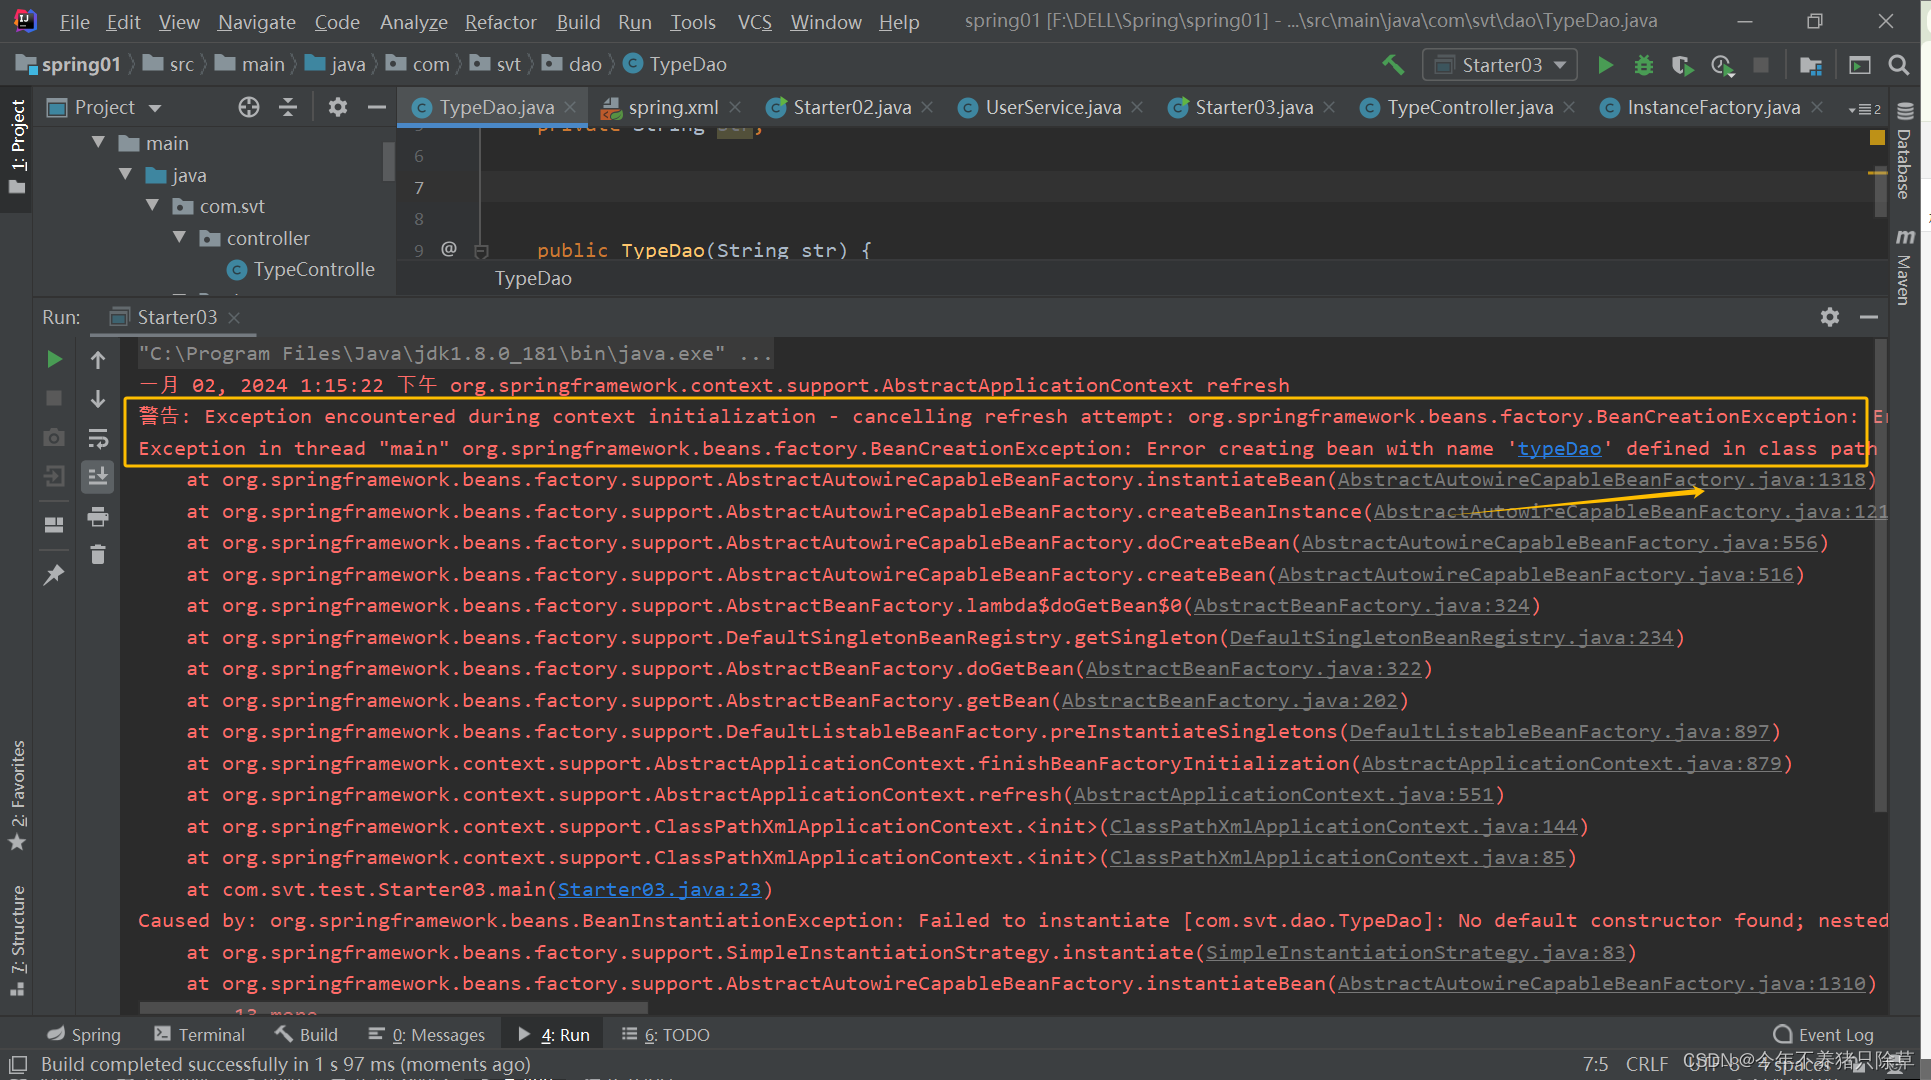Run with coverage icon in toolbar
The image size is (1931, 1080).
[x=1682, y=65]
